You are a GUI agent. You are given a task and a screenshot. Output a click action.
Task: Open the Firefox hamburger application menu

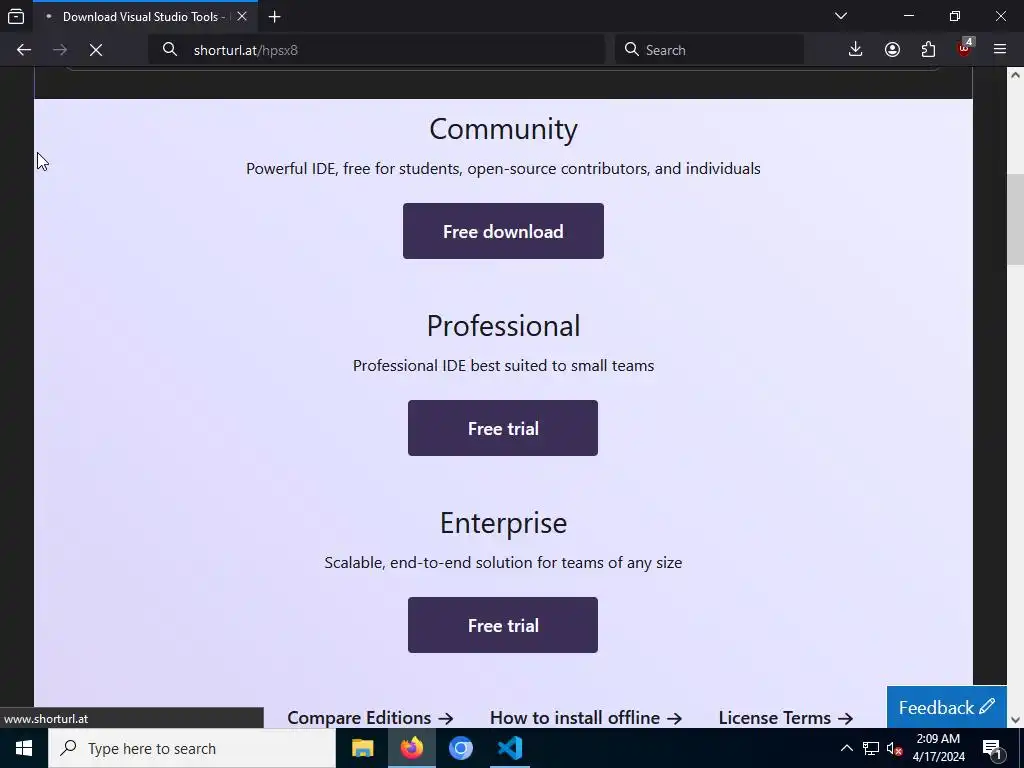click(x=1000, y=49)
